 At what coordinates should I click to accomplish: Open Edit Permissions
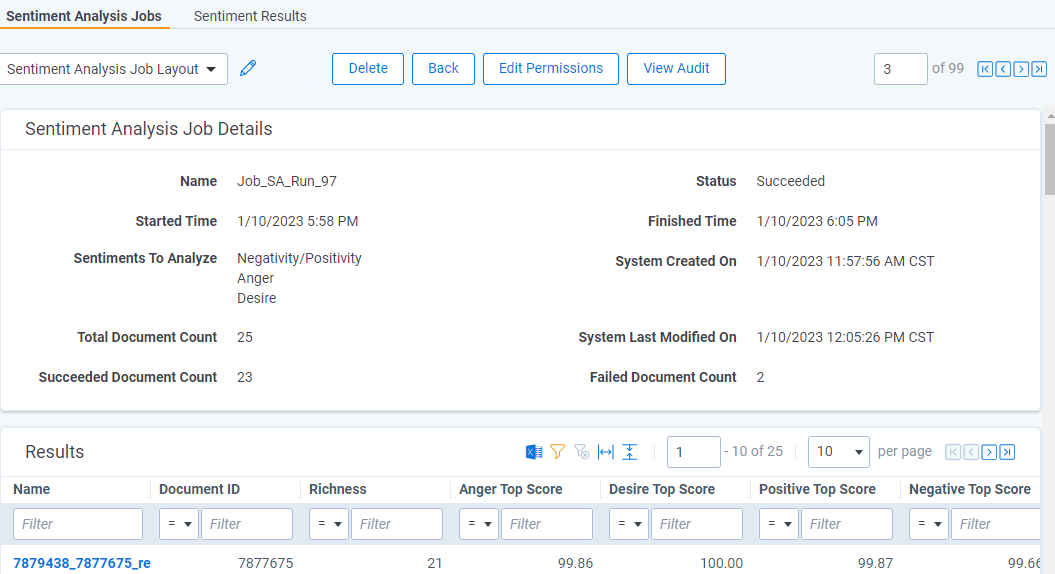point(551,69)
